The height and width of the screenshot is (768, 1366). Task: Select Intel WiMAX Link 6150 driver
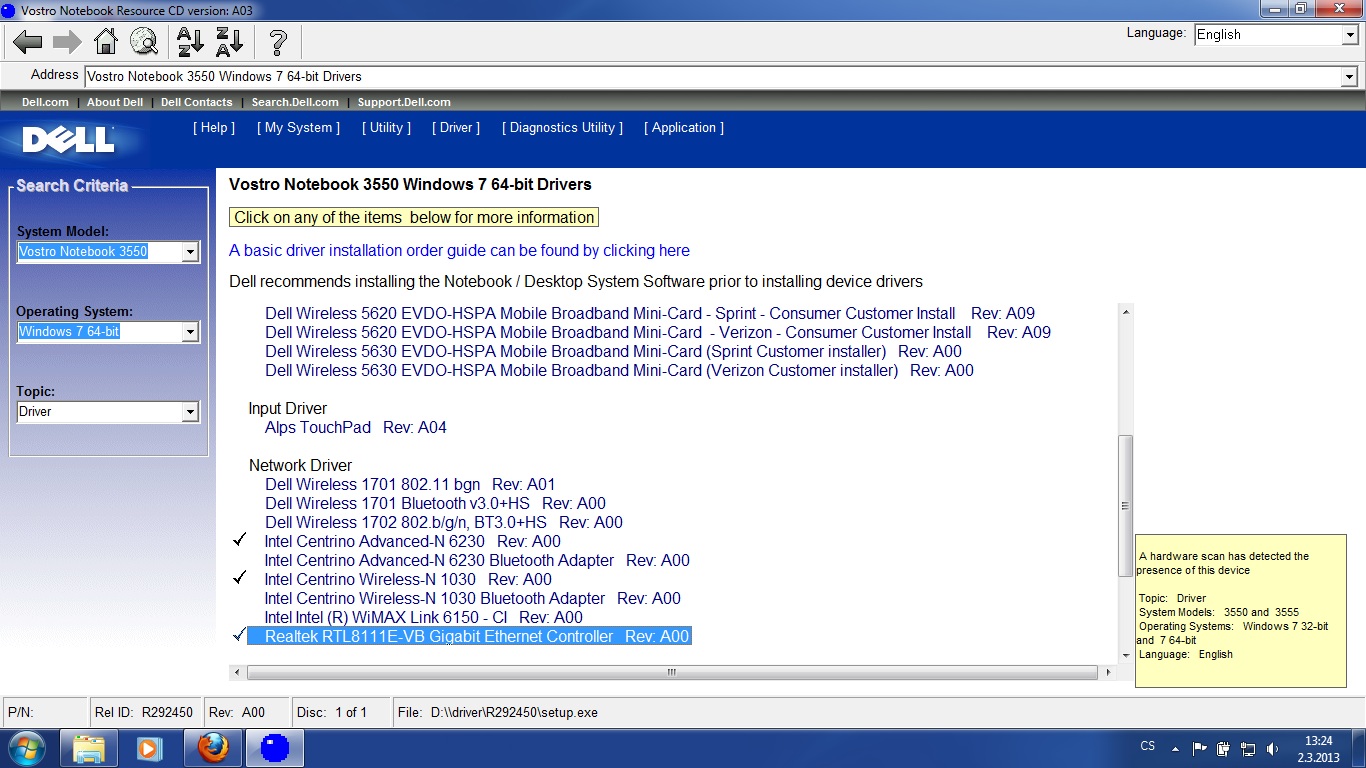click(x=423, y=618)
